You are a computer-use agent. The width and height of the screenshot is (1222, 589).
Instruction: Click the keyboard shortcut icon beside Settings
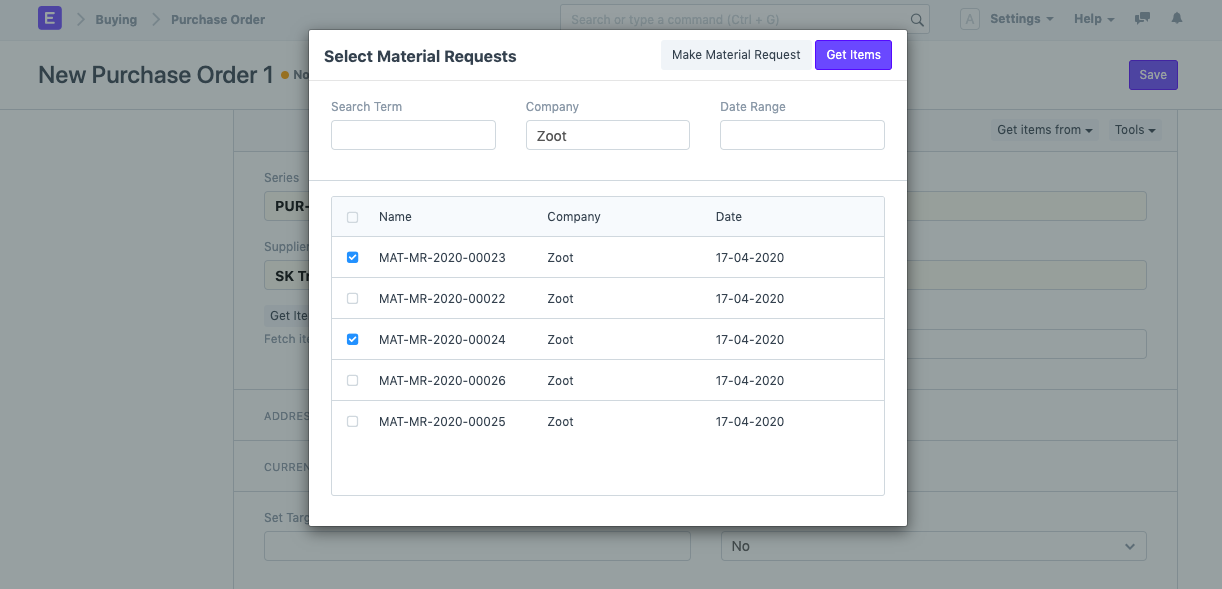point(969,18)
